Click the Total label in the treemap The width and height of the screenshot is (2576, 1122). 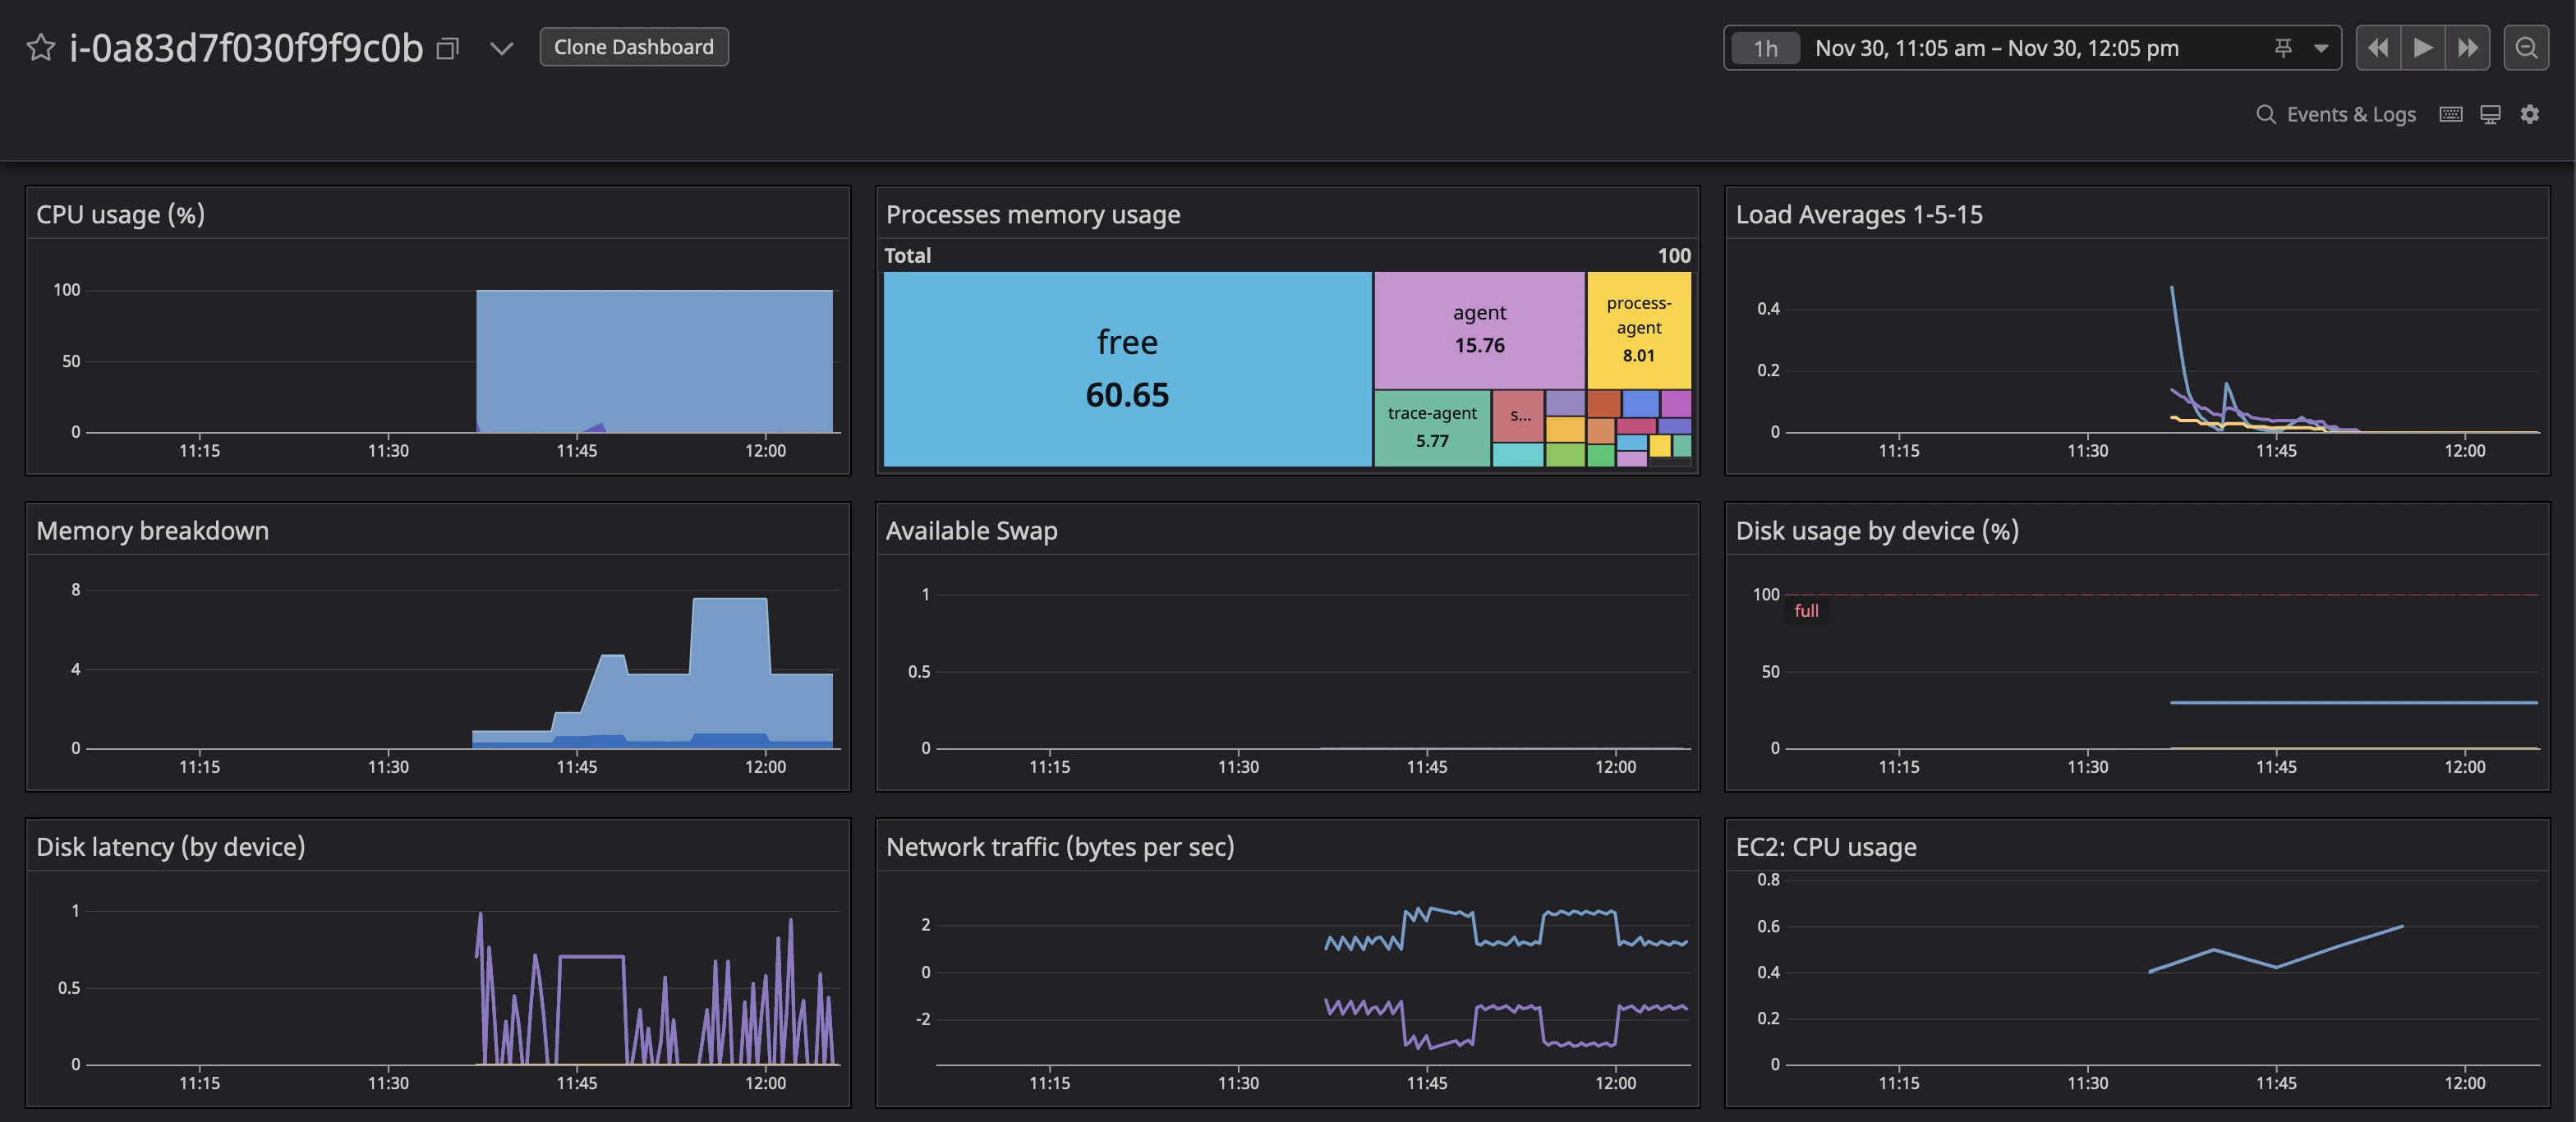907,255
